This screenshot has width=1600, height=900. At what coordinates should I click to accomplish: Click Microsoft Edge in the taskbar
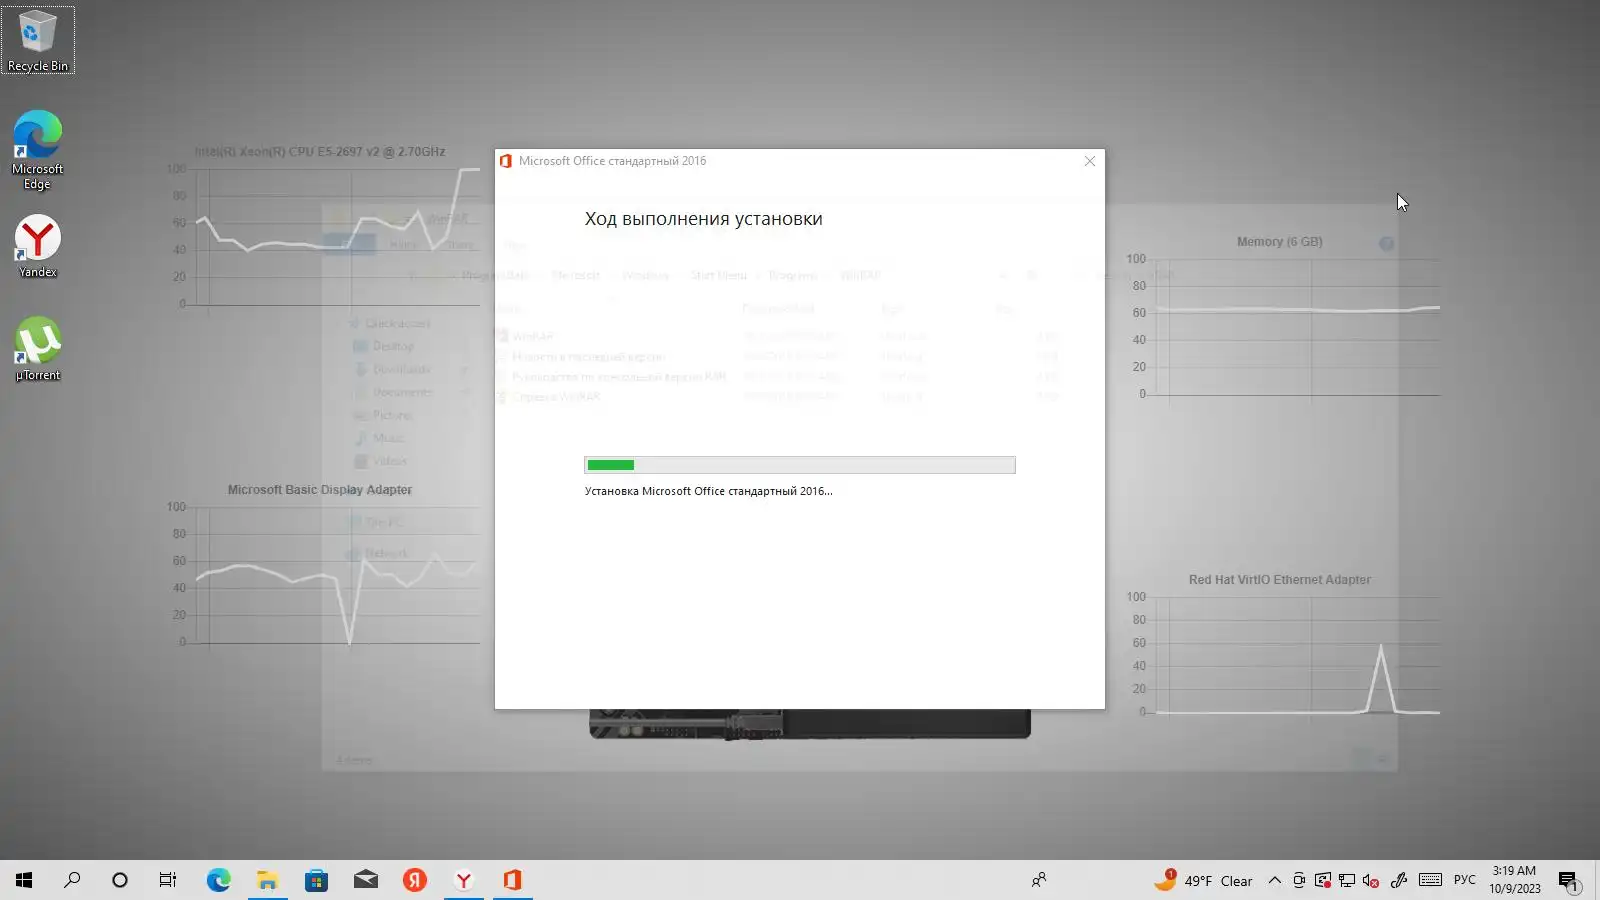point(218,880)
